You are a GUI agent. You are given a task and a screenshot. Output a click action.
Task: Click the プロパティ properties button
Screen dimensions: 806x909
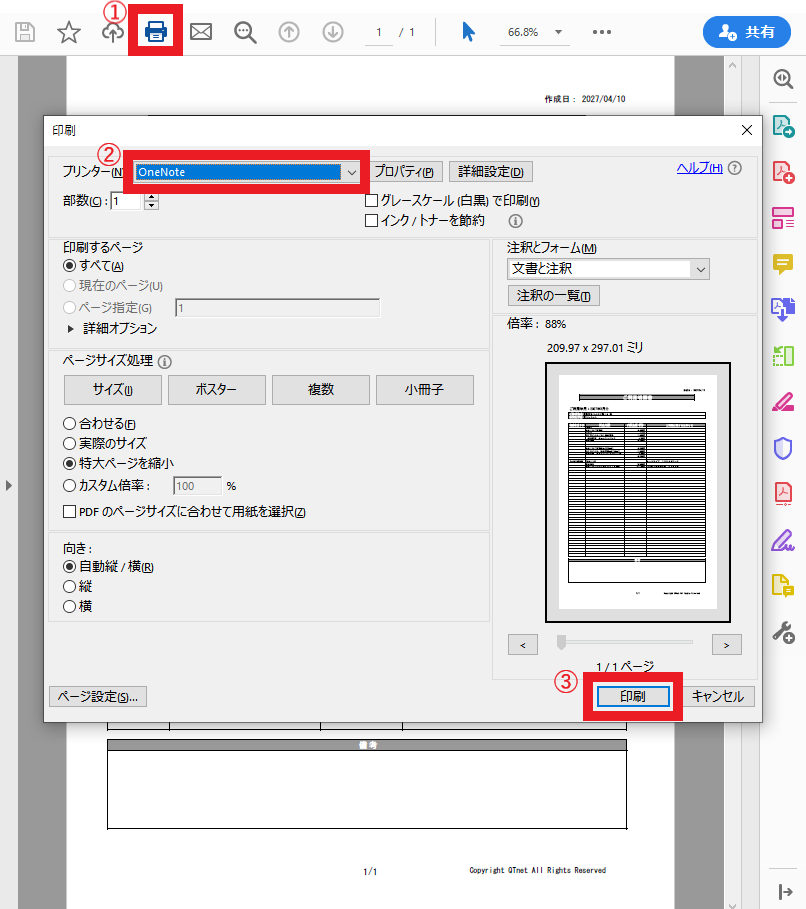click(404, 172)
